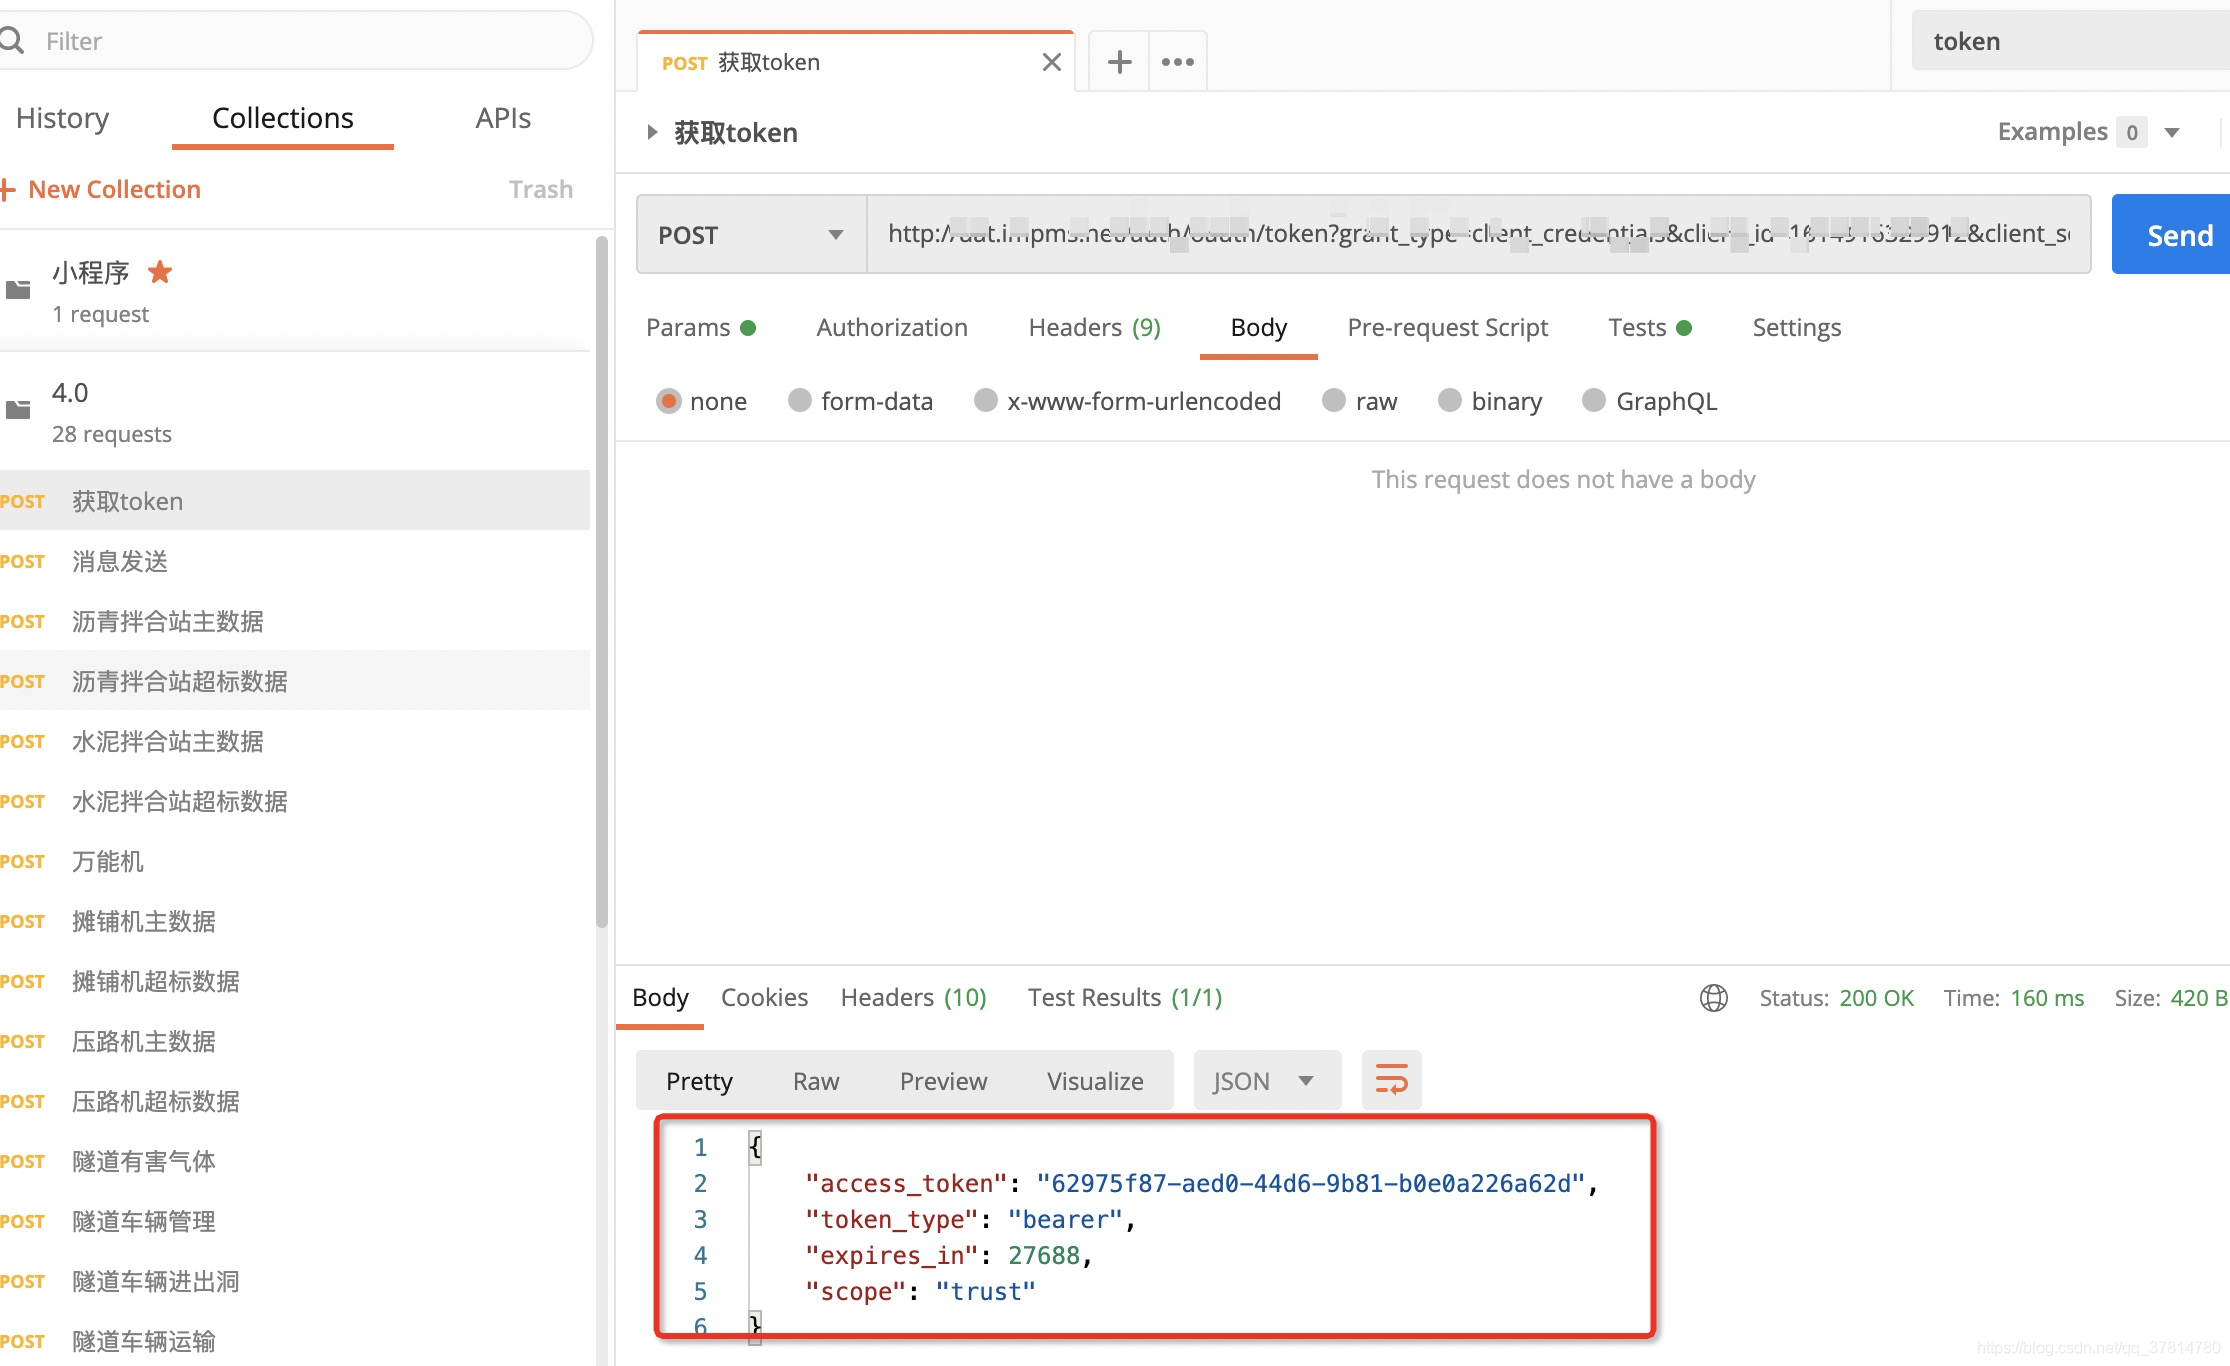Viewport: 2230px width, 1366px height.
Task: Open the Params request tab
Action: [x=700, y=328]
